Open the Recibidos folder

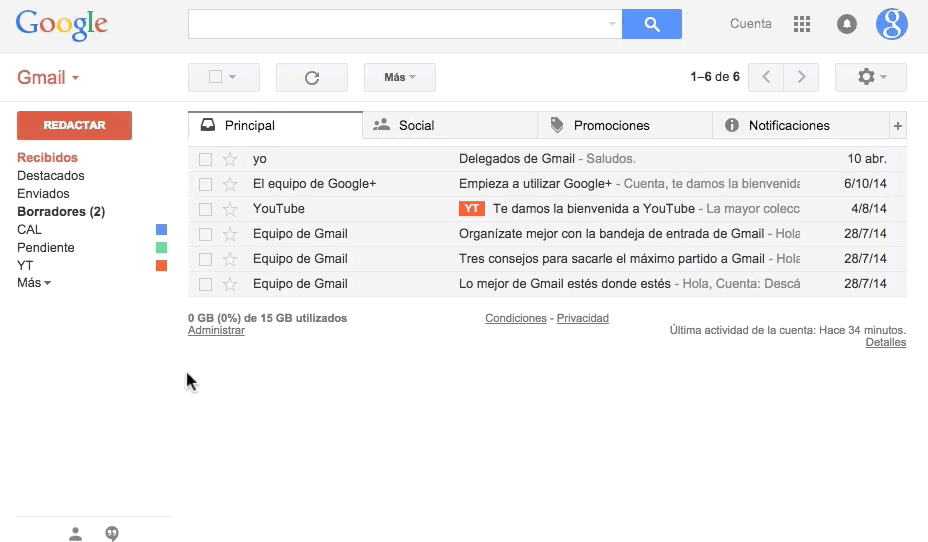47,157
